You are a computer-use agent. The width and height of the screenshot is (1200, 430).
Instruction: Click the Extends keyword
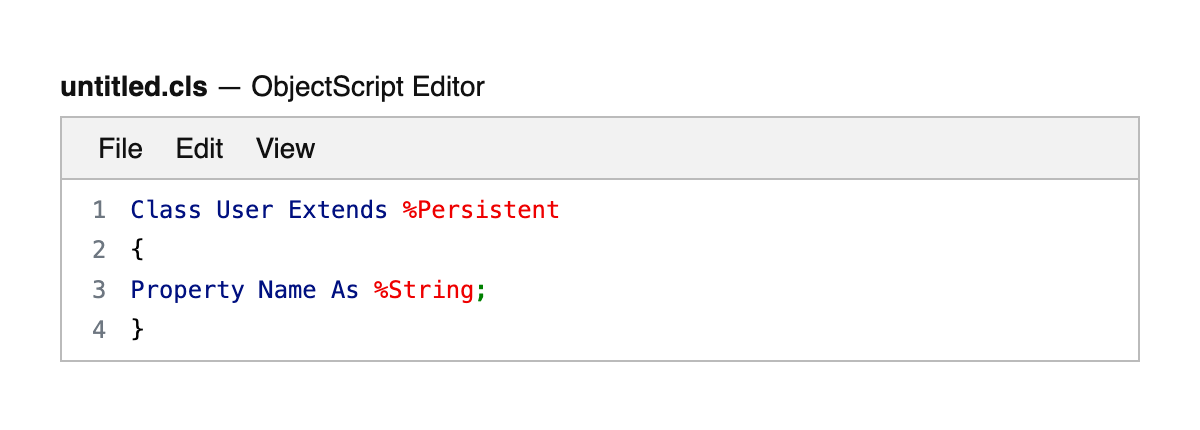point(338,210)
